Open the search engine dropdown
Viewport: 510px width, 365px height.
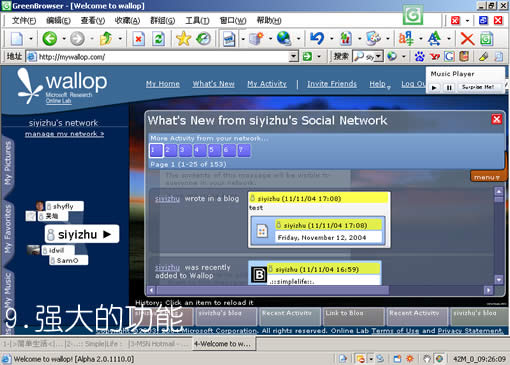click(x=378, y=57)
